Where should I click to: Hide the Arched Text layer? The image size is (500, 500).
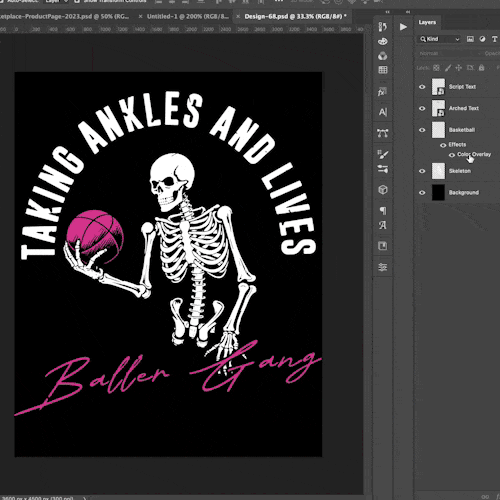(422, 108)
